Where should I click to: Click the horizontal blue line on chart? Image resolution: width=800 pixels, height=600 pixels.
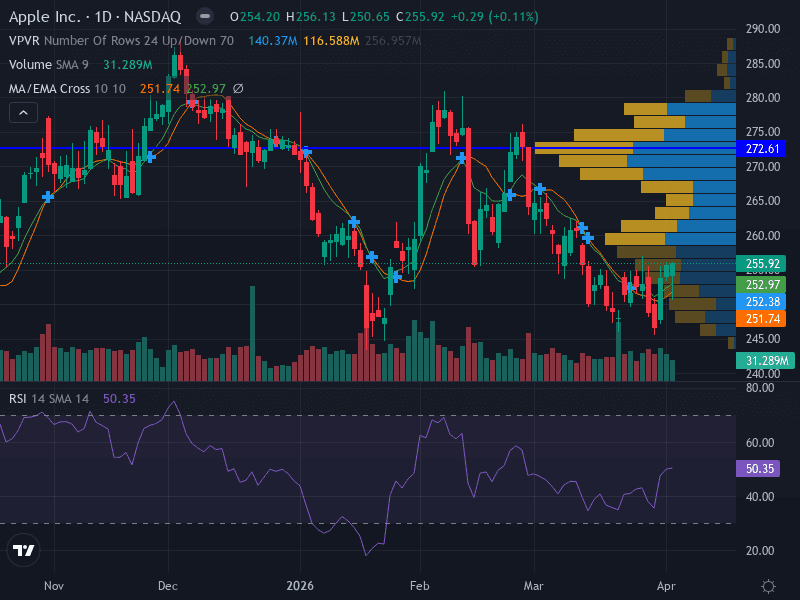(x=367, y=148)
